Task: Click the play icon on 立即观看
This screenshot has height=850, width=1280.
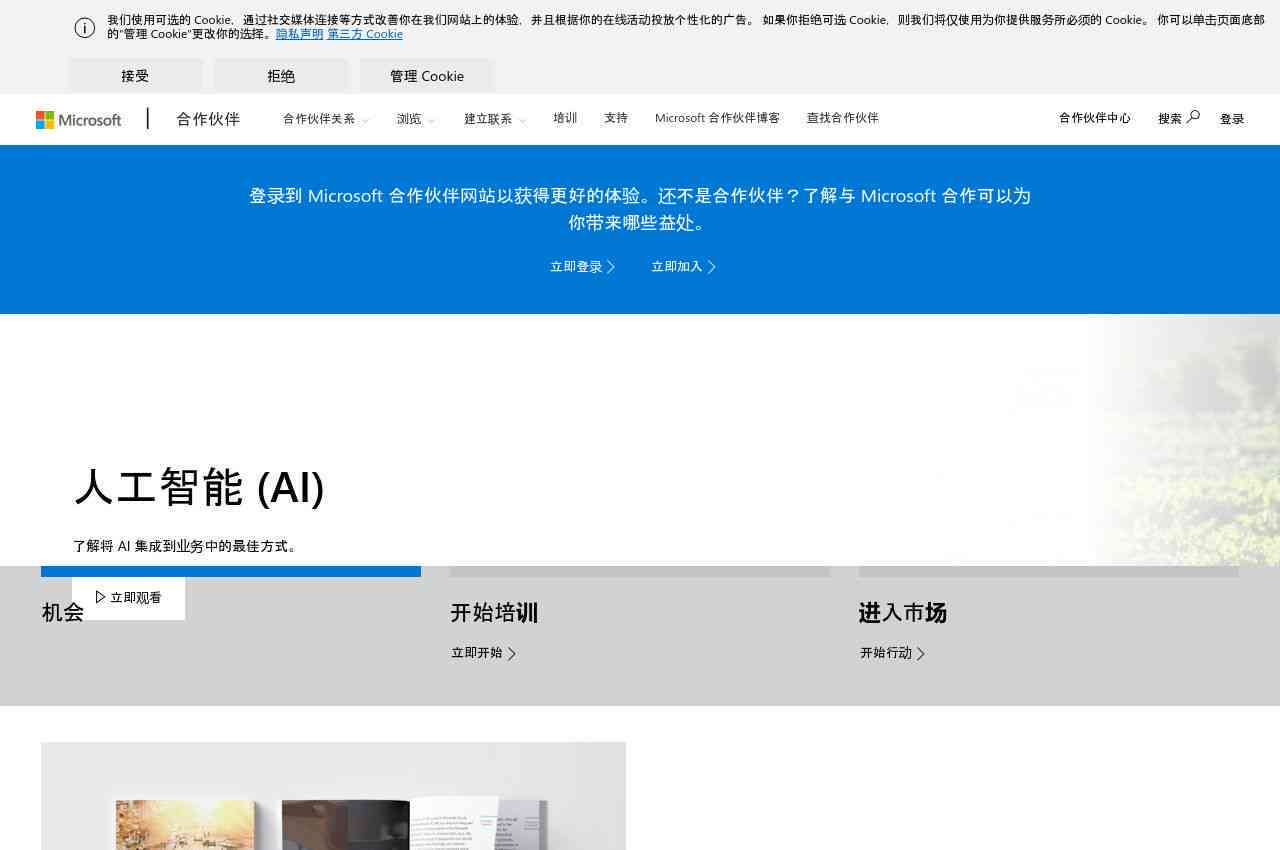Action: coord(100,597)
